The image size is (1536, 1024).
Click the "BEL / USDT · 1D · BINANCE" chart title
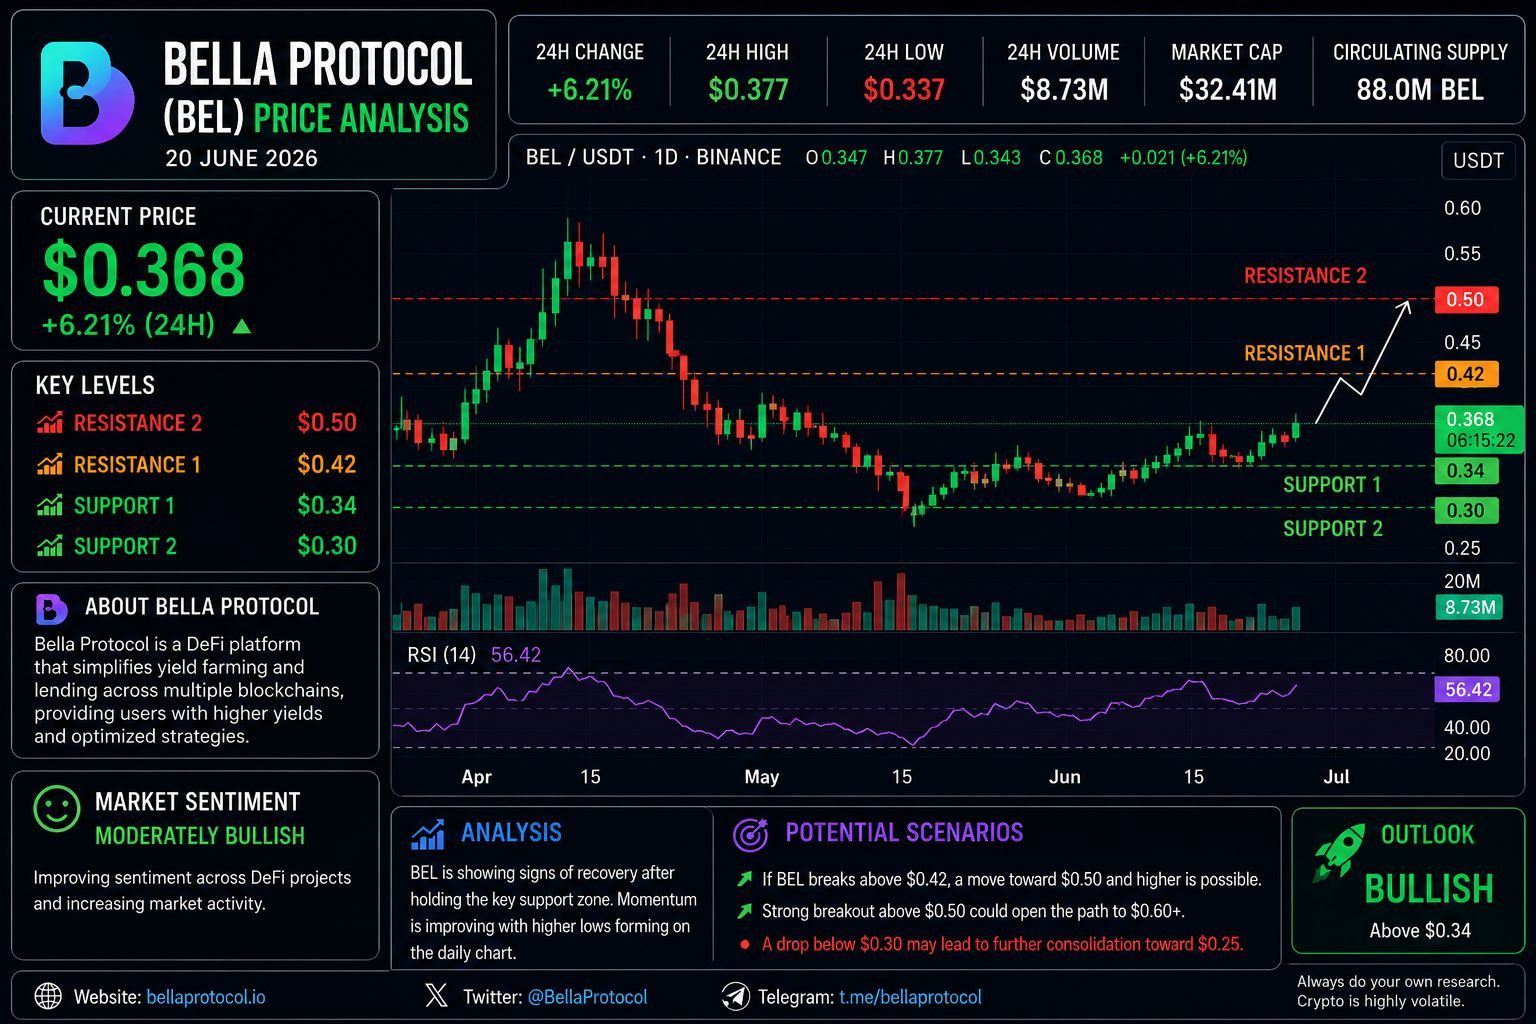click(x=654, y=158)
